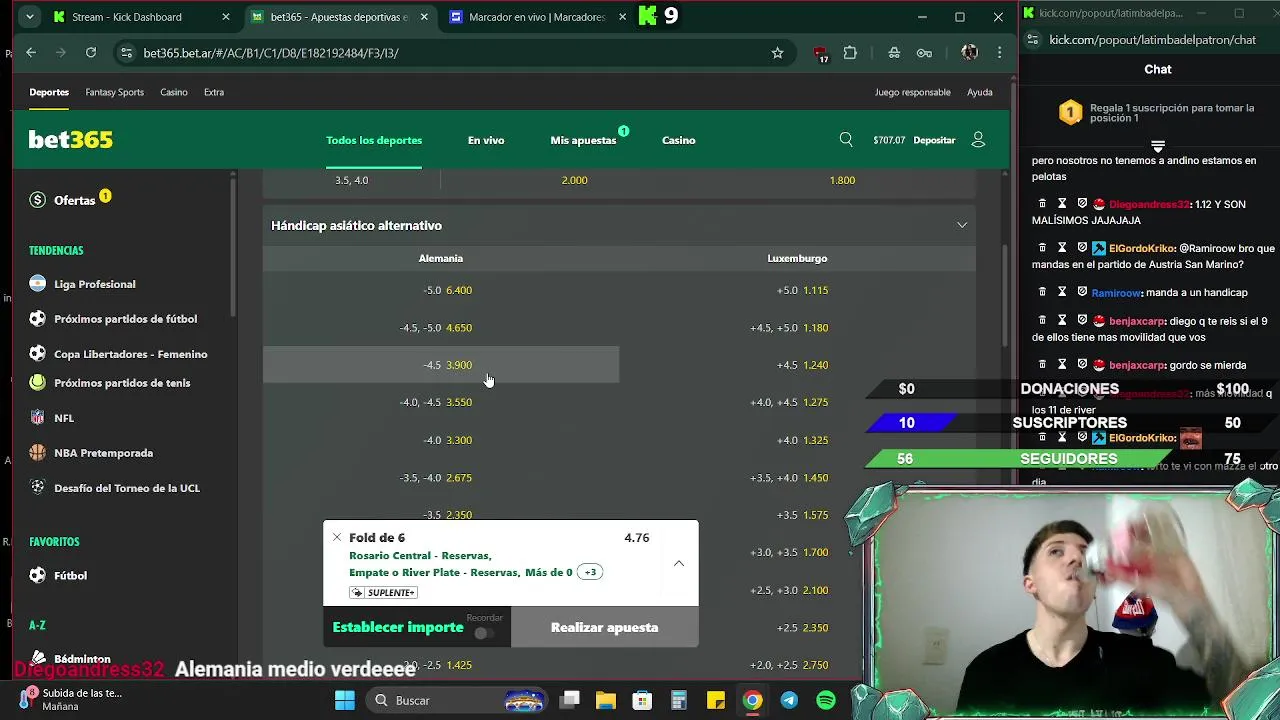This screenshot has width=1280, height=720.
Task: Click the Depositar button
Action: coord(934,140)
